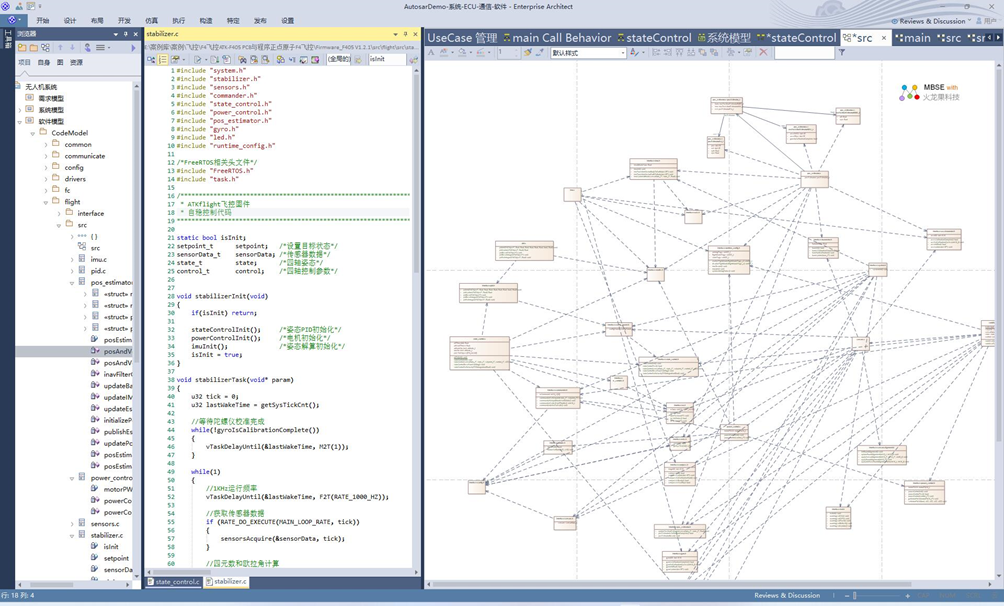
Task: Click the red delete X in diagram toolbar
Action: point(763,52)
